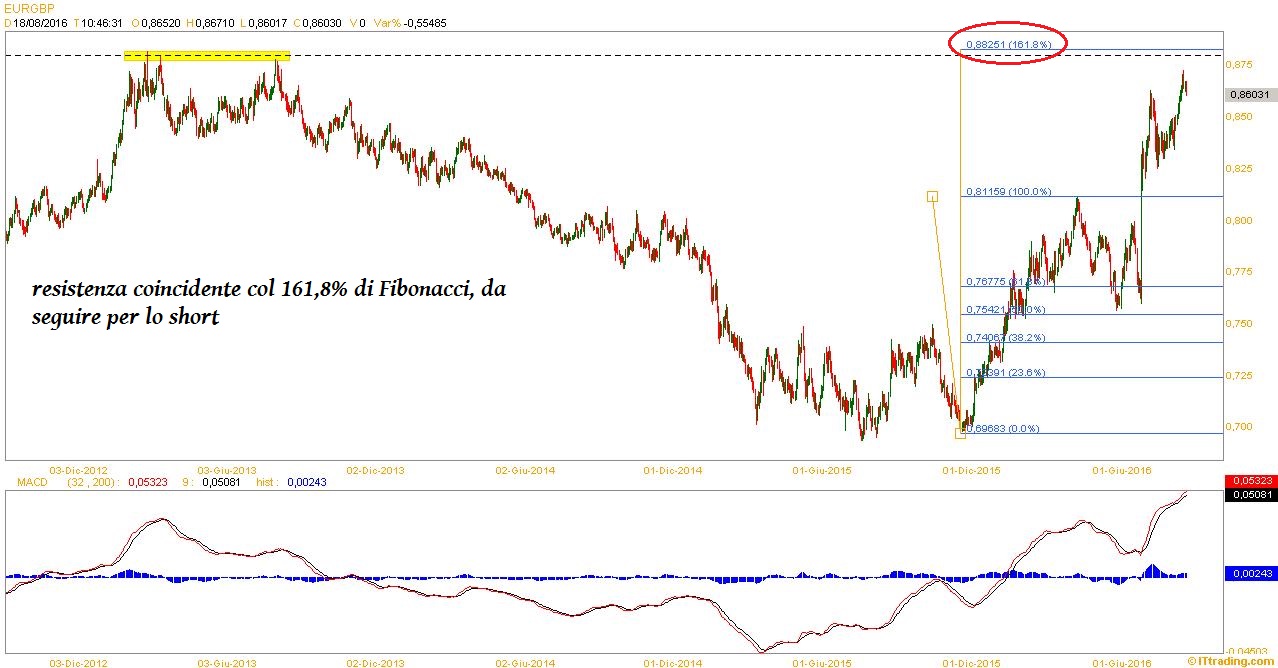
Task: Click the yellow highlighted resistance band
Action: click(x=206, y=56)
